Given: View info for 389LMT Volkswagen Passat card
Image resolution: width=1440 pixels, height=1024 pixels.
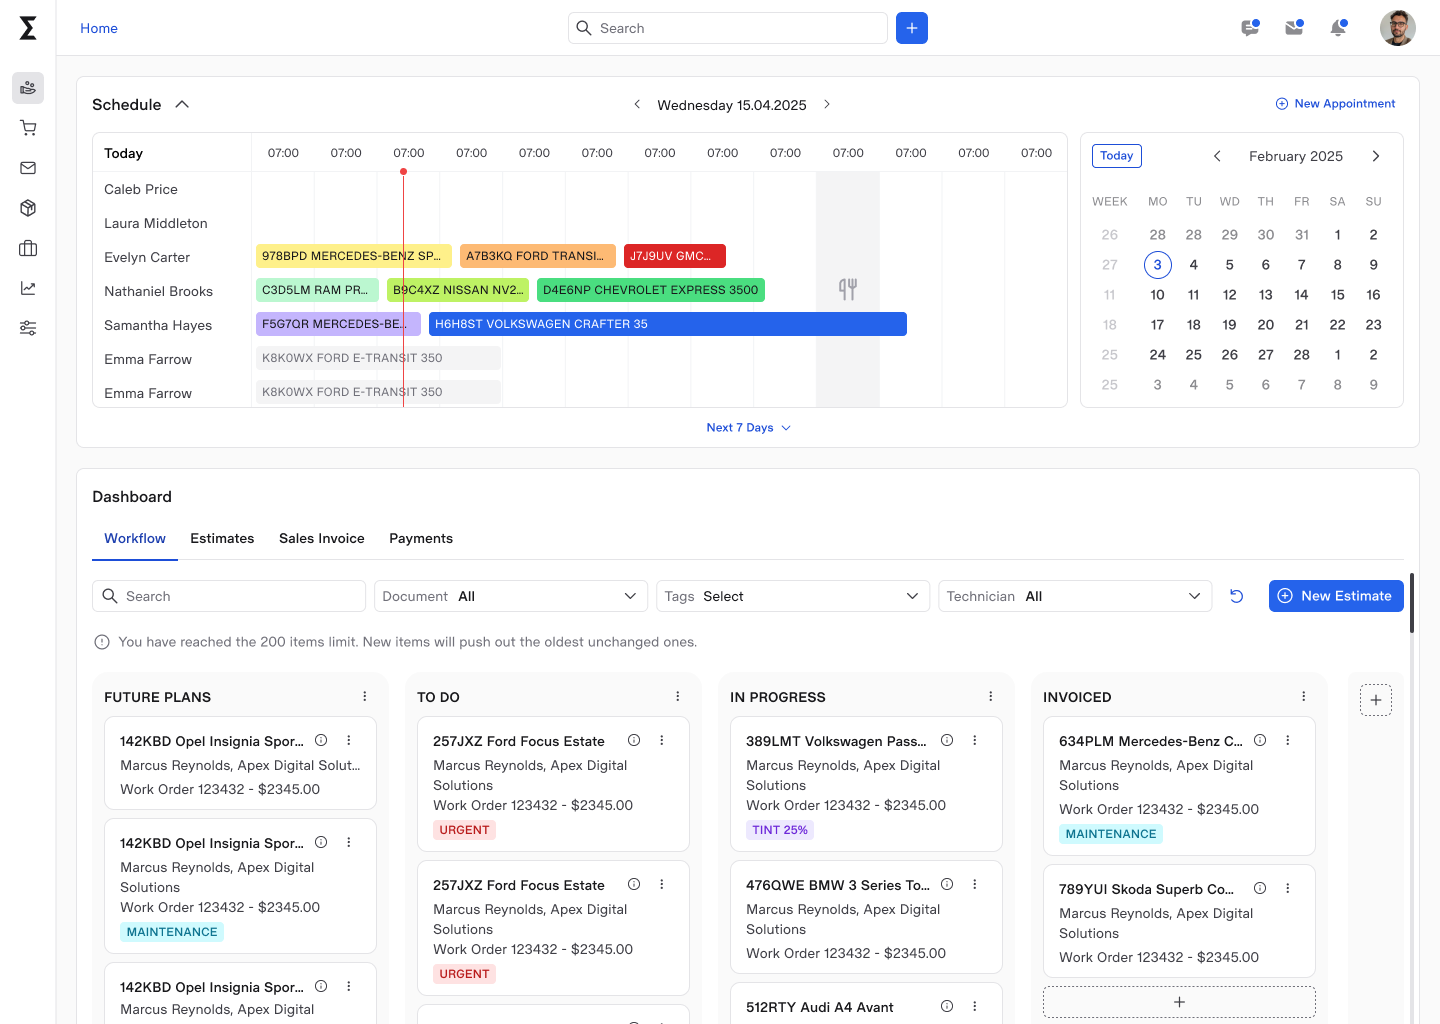Looking at the screenshot, I should (947, 740).
